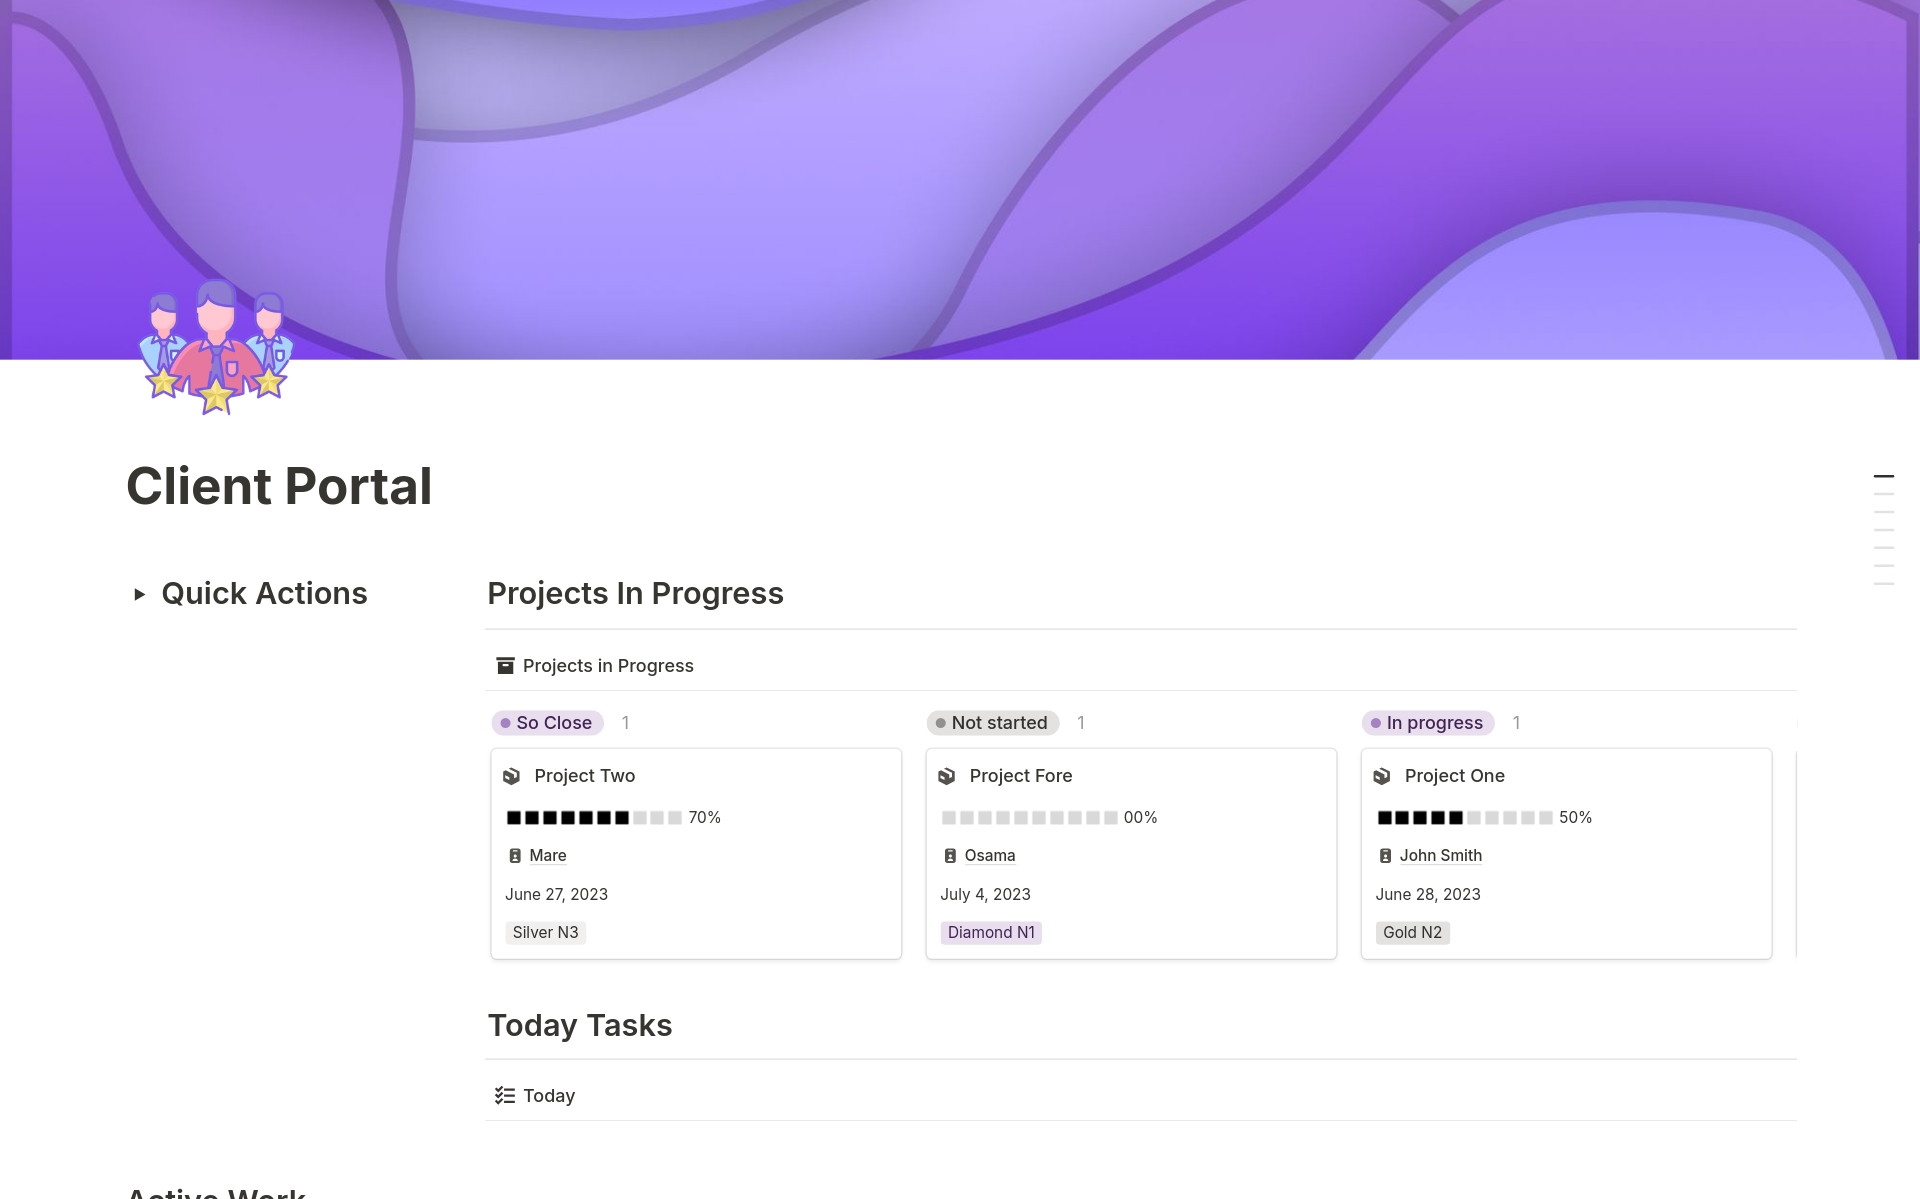The height and width of the screenshot is (1199, 1920).
Task: Click the contact icon beside Osama
Action: point(950,856)
